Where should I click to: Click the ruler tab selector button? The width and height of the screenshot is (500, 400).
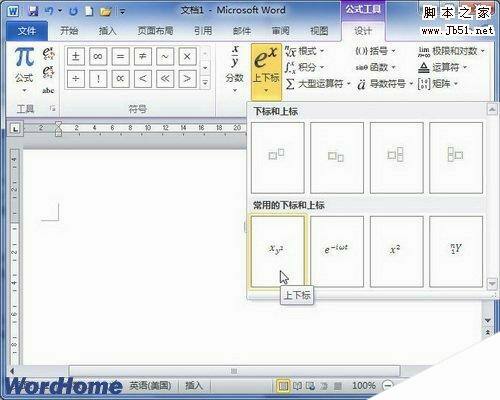15,128
